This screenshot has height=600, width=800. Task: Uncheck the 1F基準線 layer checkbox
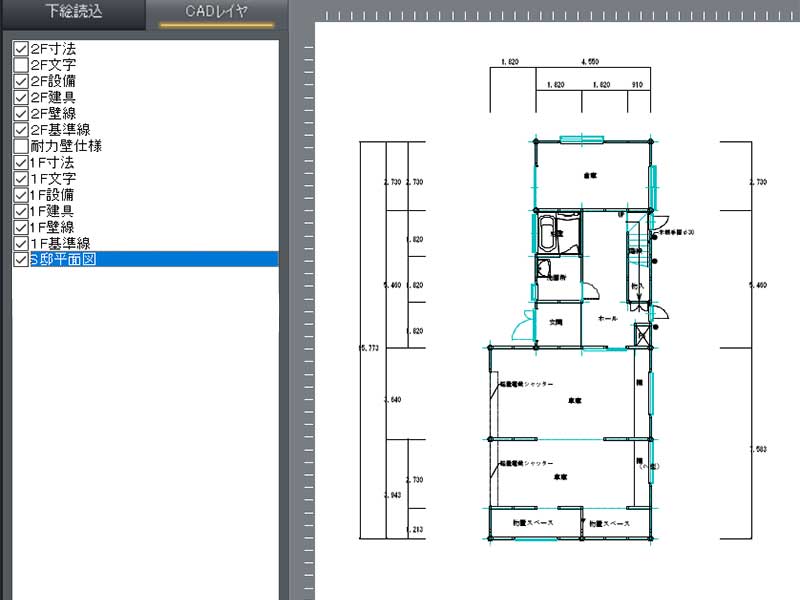(x=20, y=243)
